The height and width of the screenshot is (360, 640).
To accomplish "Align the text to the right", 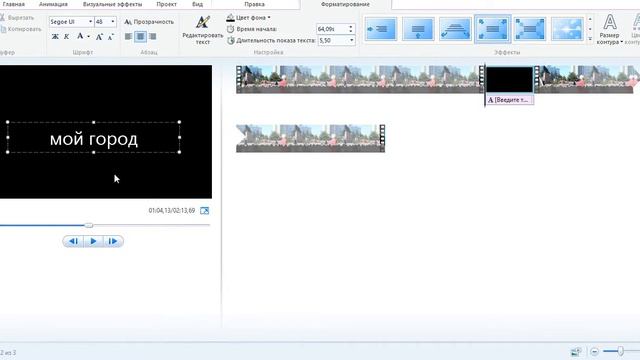I will [153, 37].
